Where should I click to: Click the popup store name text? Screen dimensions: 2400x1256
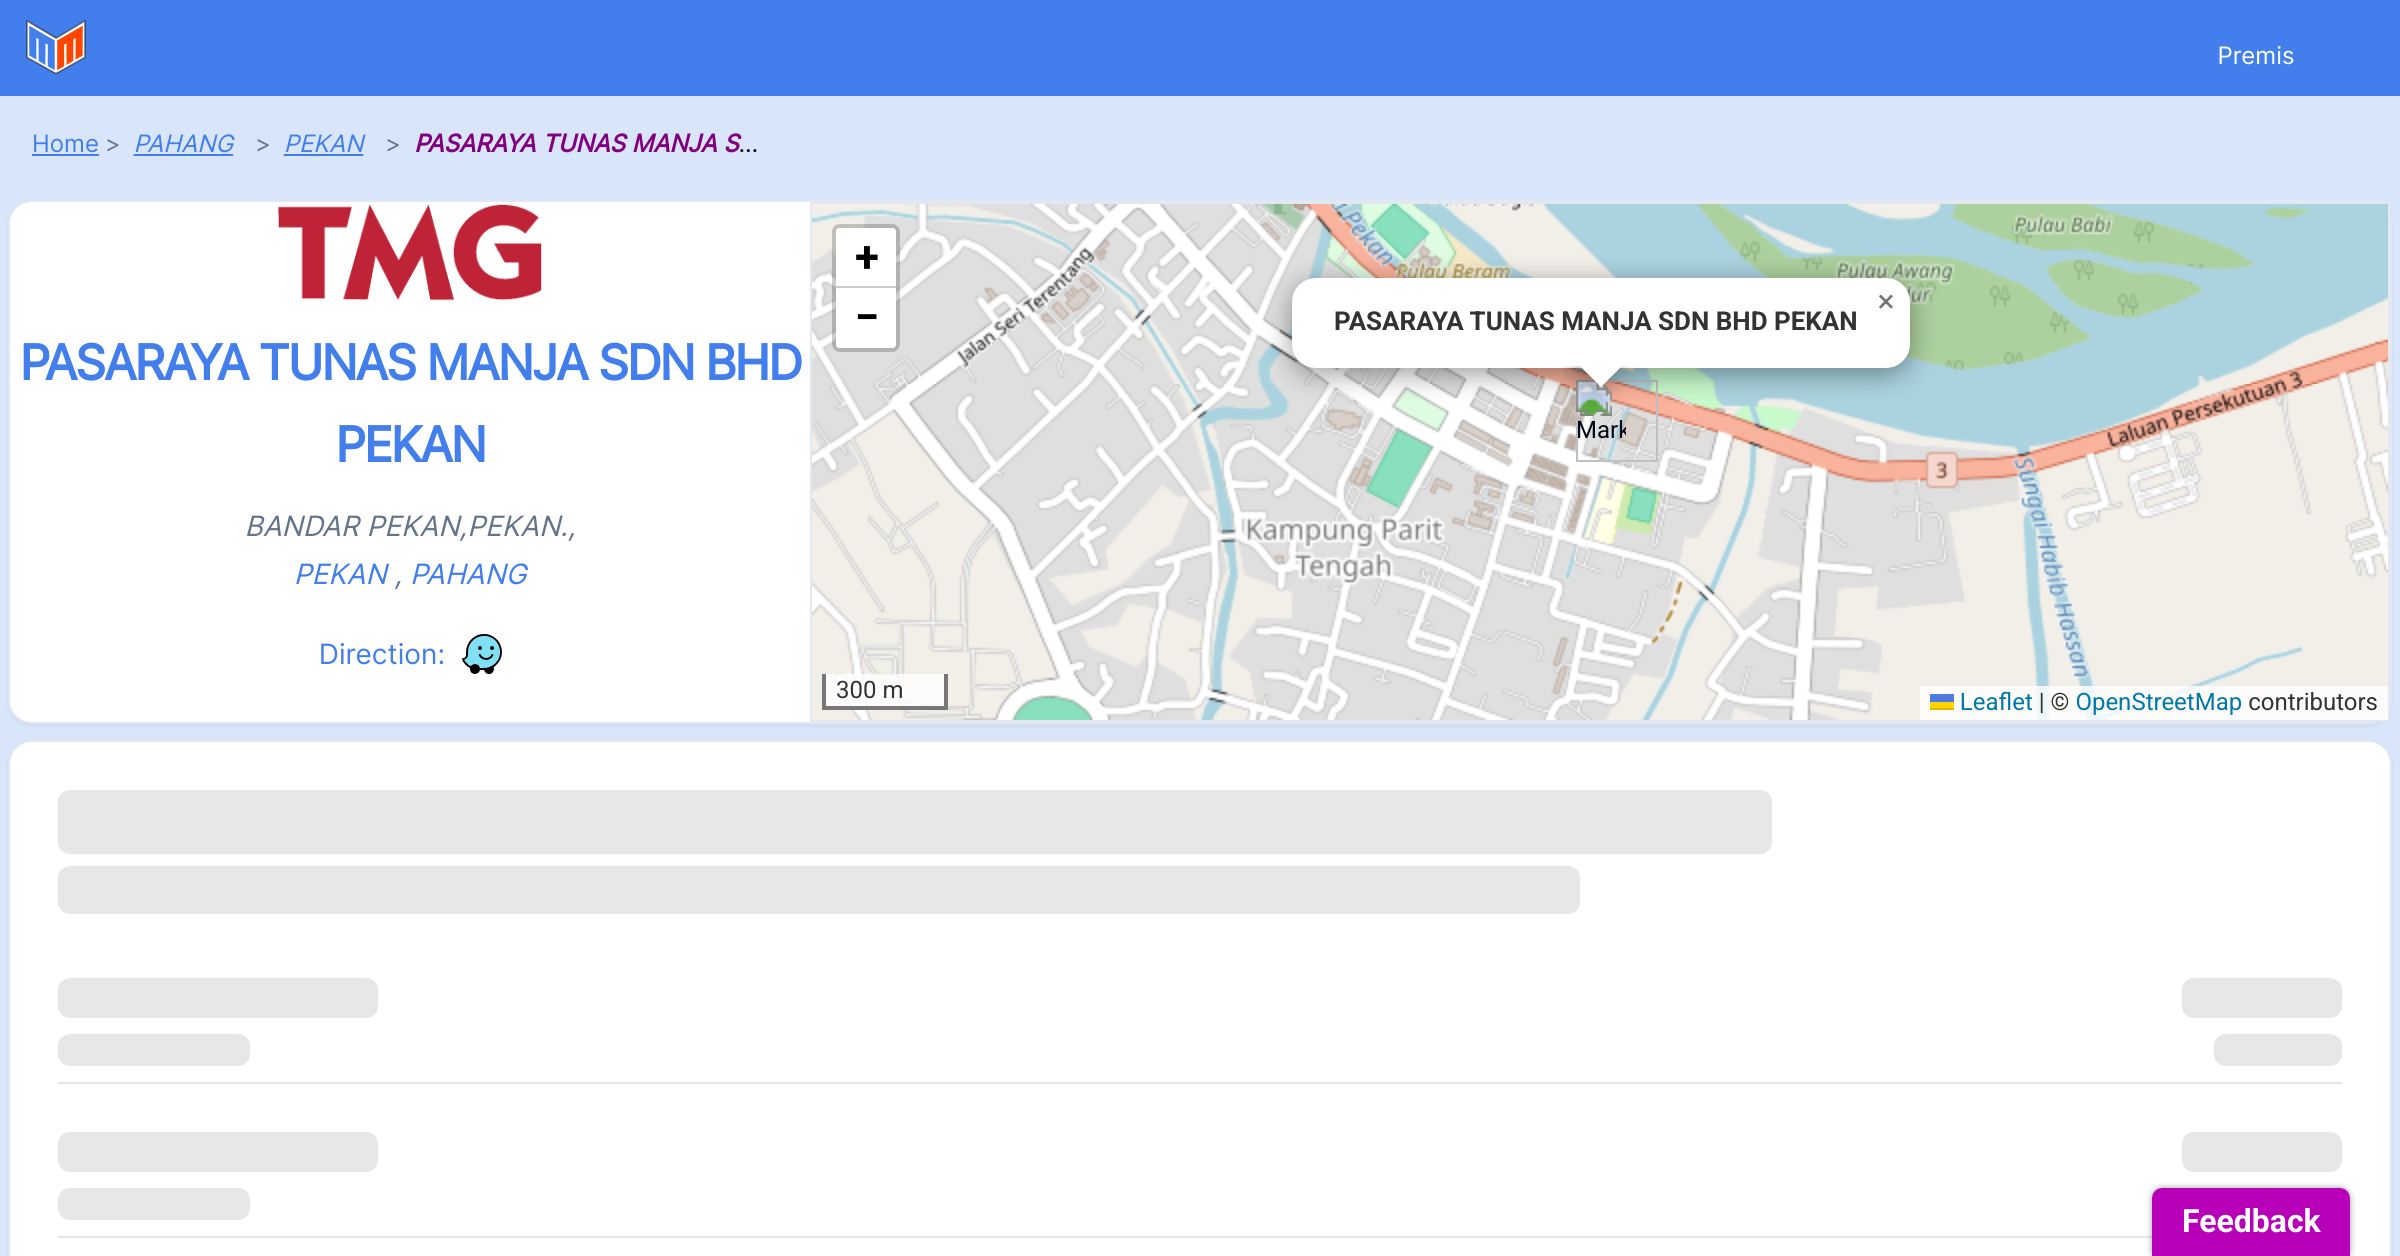(1595, 321)
